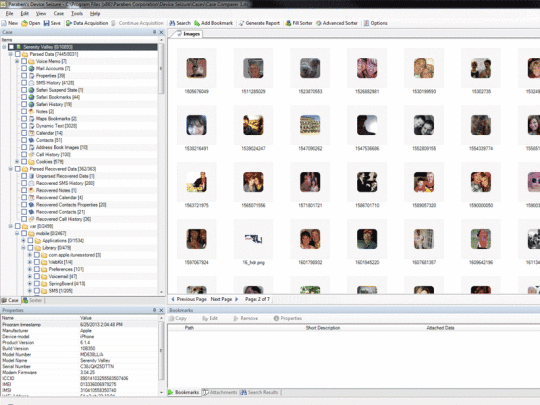Tick the Safari Bookmarks checkbox
This screenshot has width=540, height=405.
pos(24,97)
